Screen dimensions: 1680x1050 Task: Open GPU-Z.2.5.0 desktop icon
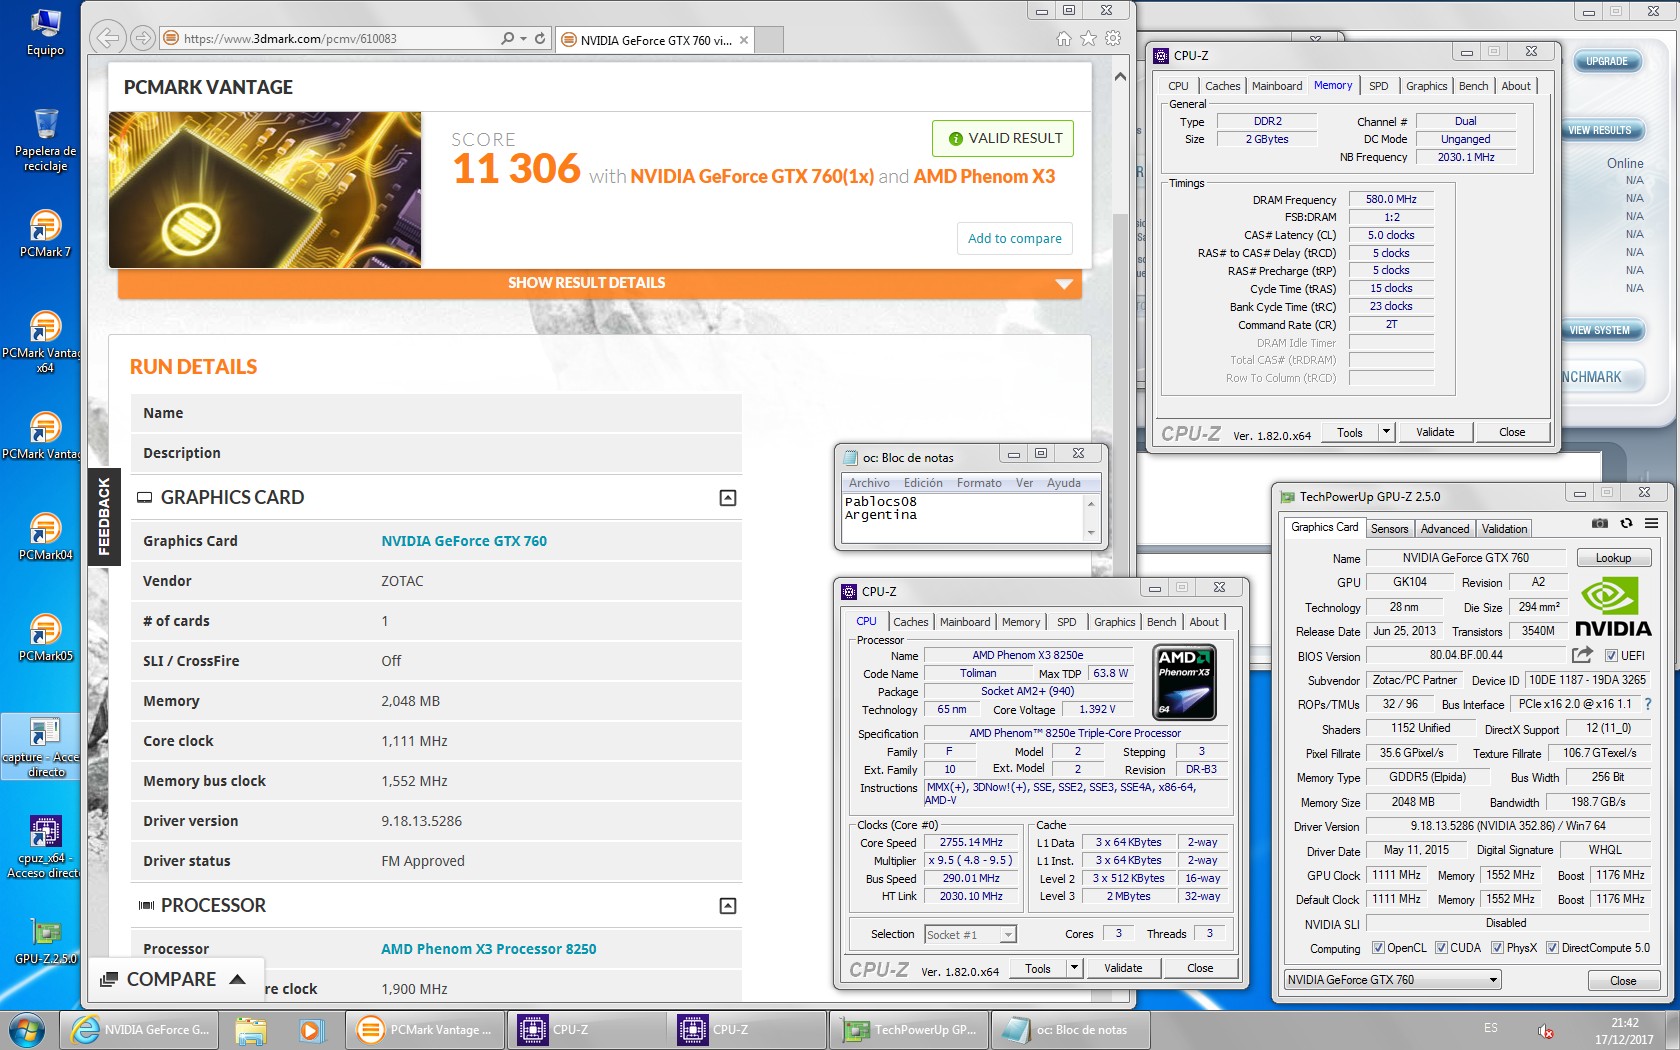(x=45, y=941)
